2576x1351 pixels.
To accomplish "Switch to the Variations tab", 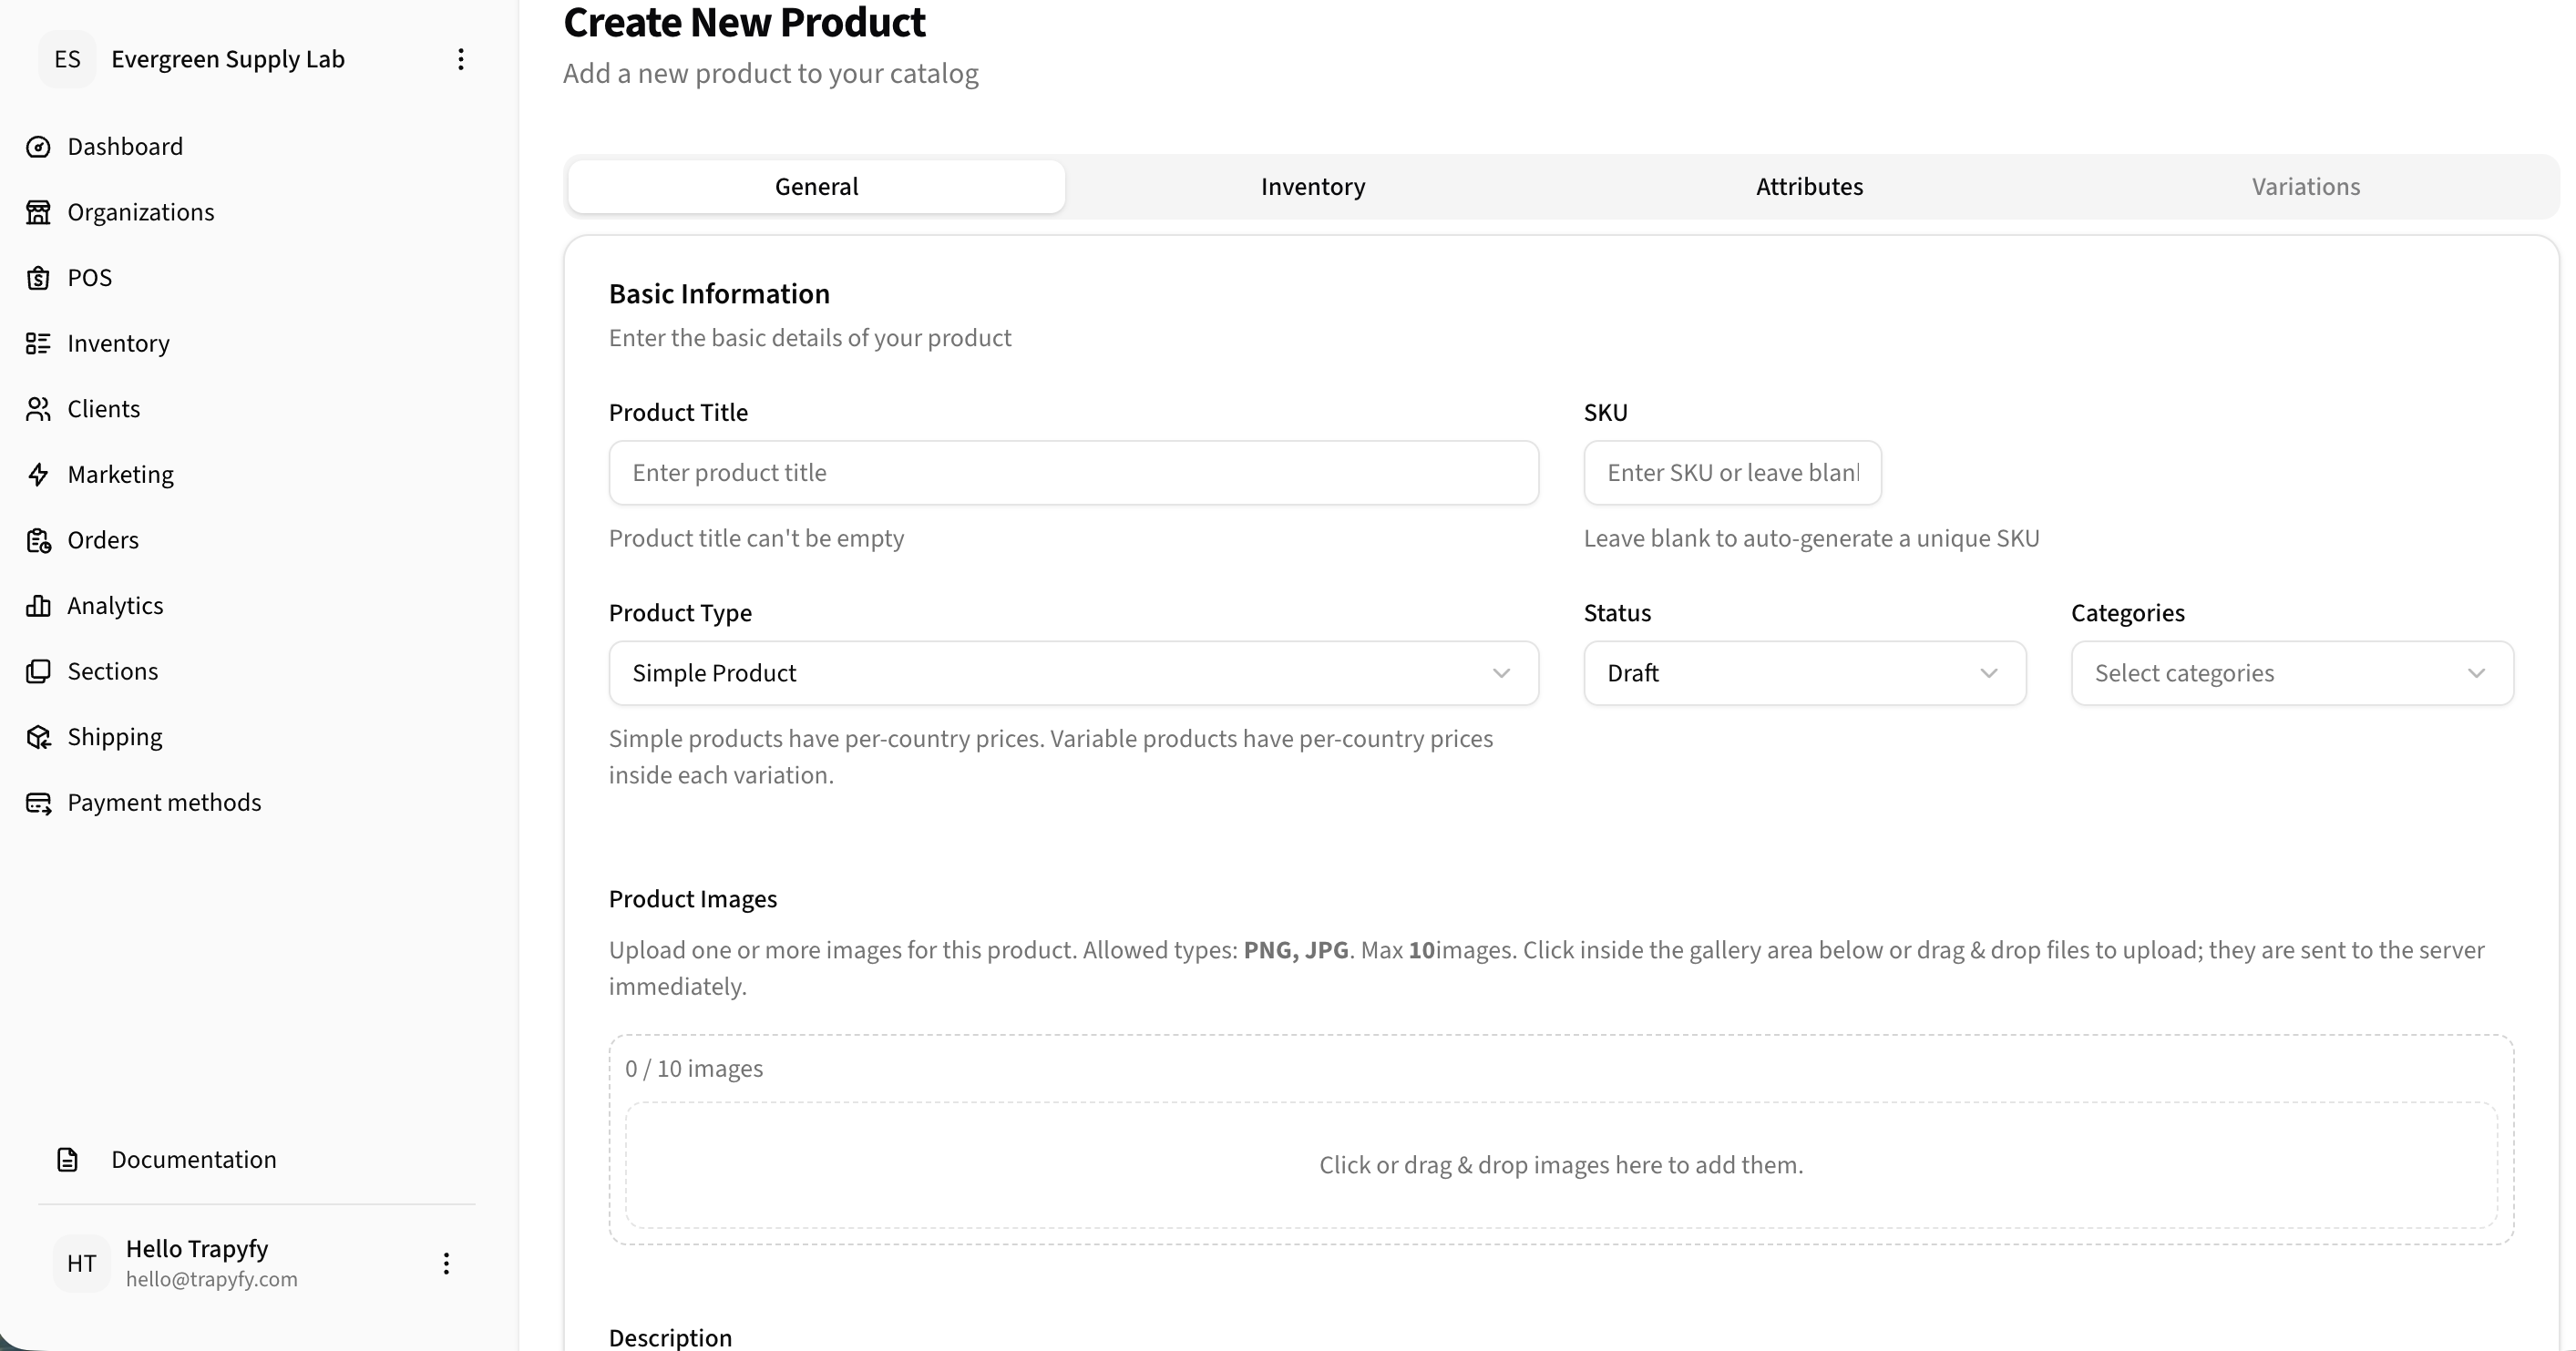I will coord(2305,187).
